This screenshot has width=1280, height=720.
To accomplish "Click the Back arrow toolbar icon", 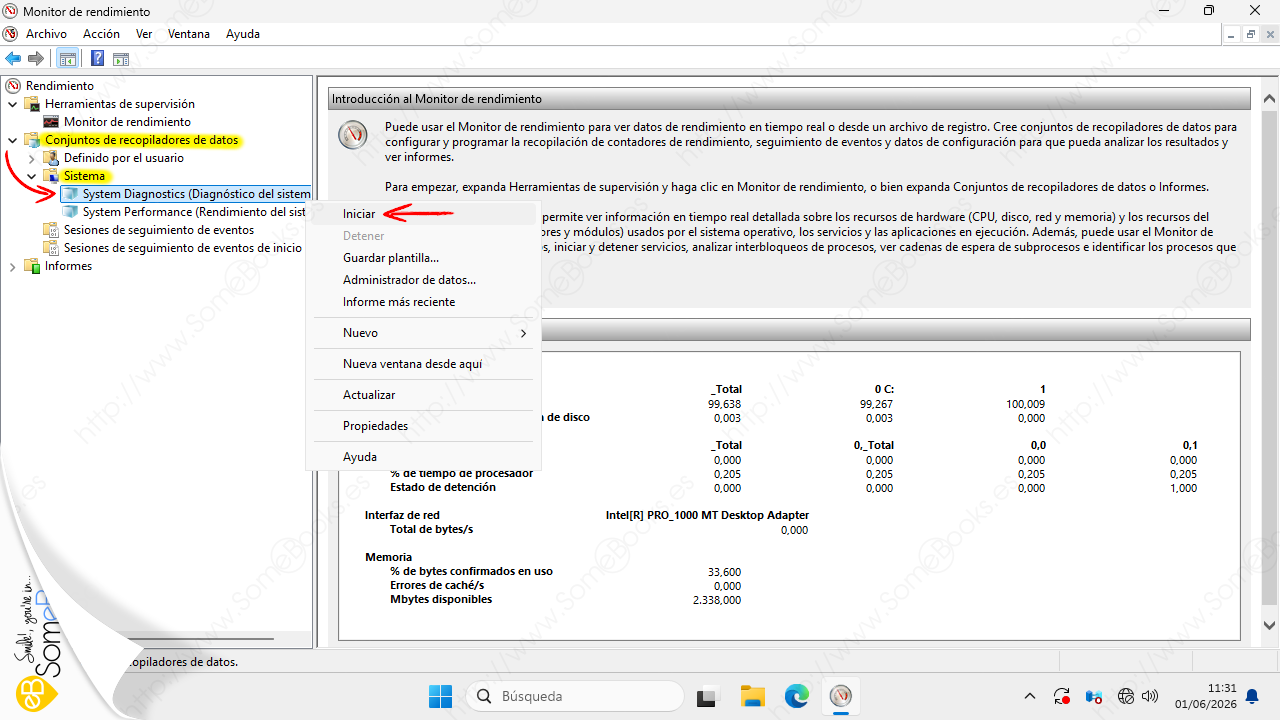I will (13, 58).
